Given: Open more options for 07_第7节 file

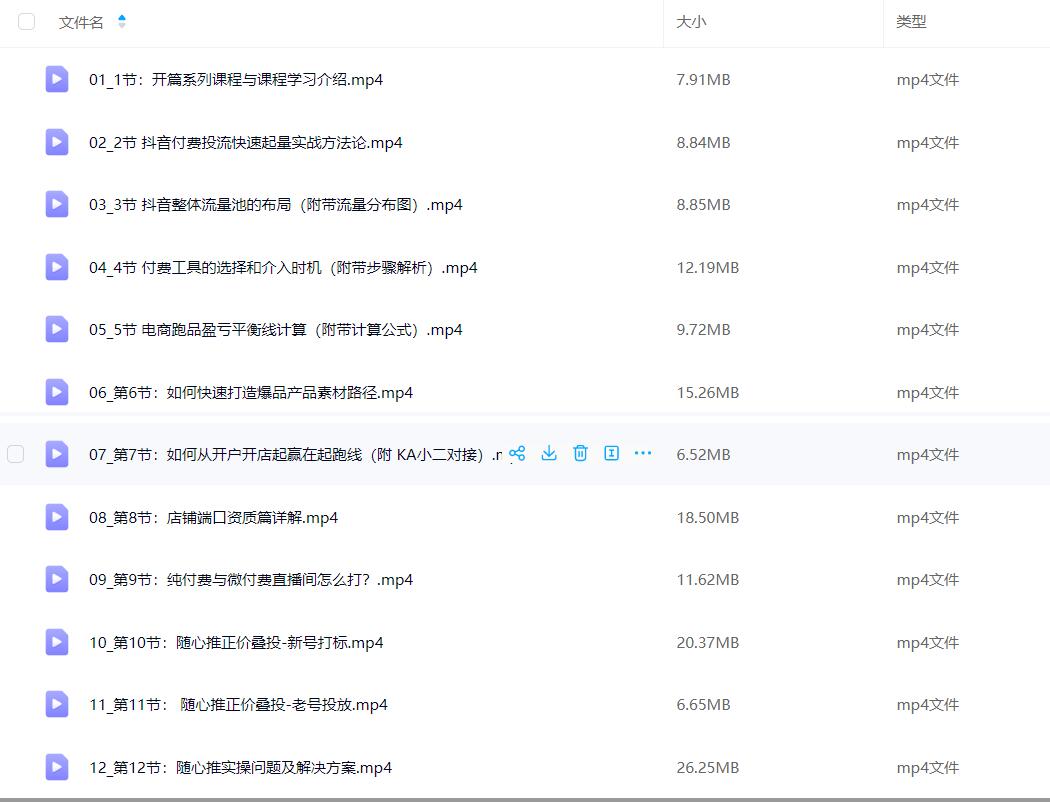Looking at the screenshot, I should 643,453.
